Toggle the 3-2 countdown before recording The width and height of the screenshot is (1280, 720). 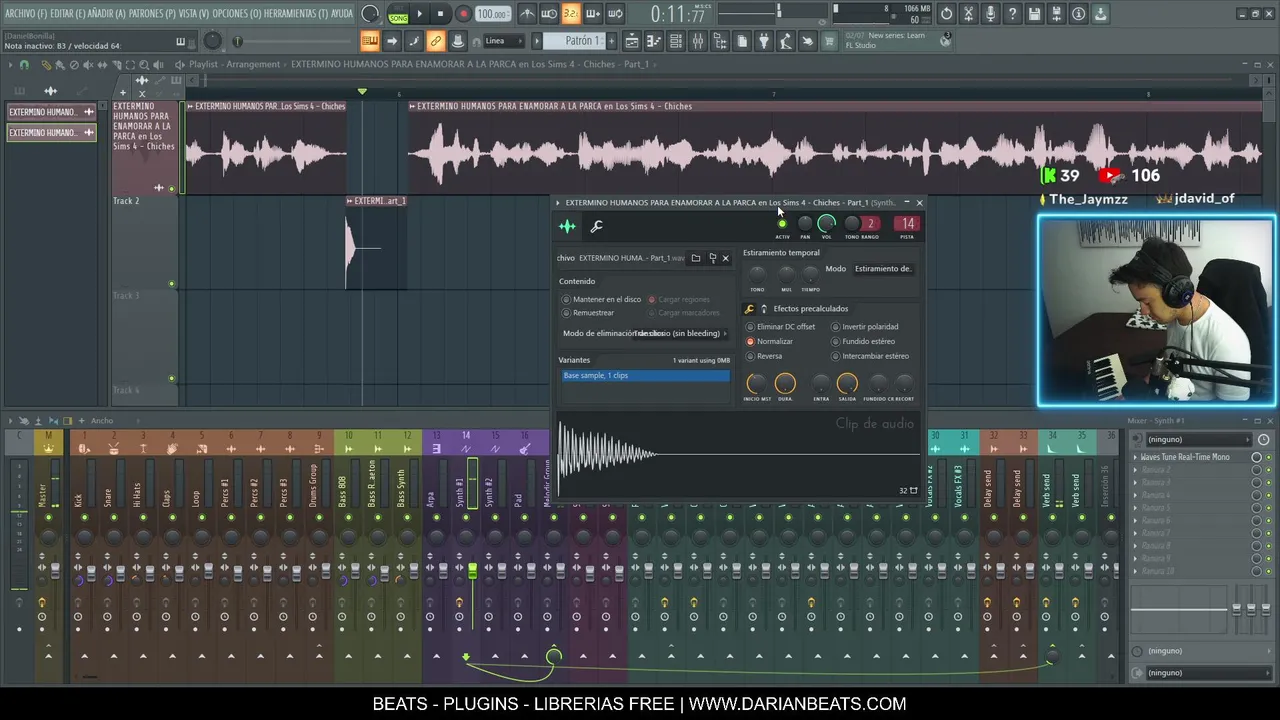pos(571,14)
